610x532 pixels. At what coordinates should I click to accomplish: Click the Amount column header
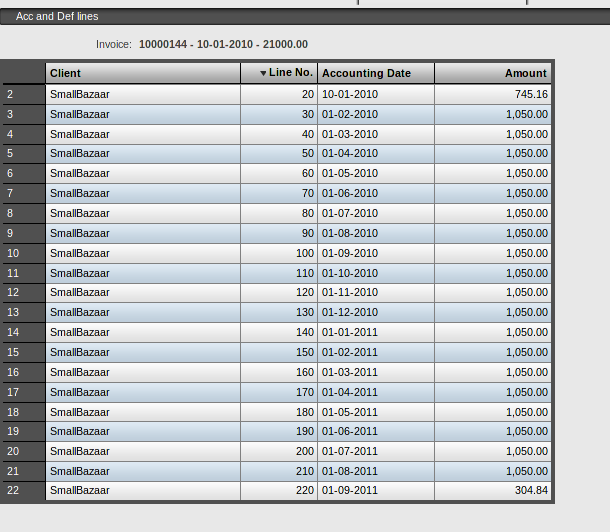click(493, 73)
